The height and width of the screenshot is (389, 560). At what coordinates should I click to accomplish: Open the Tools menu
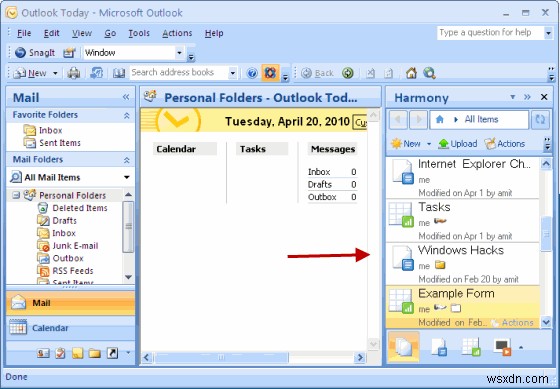139,33
